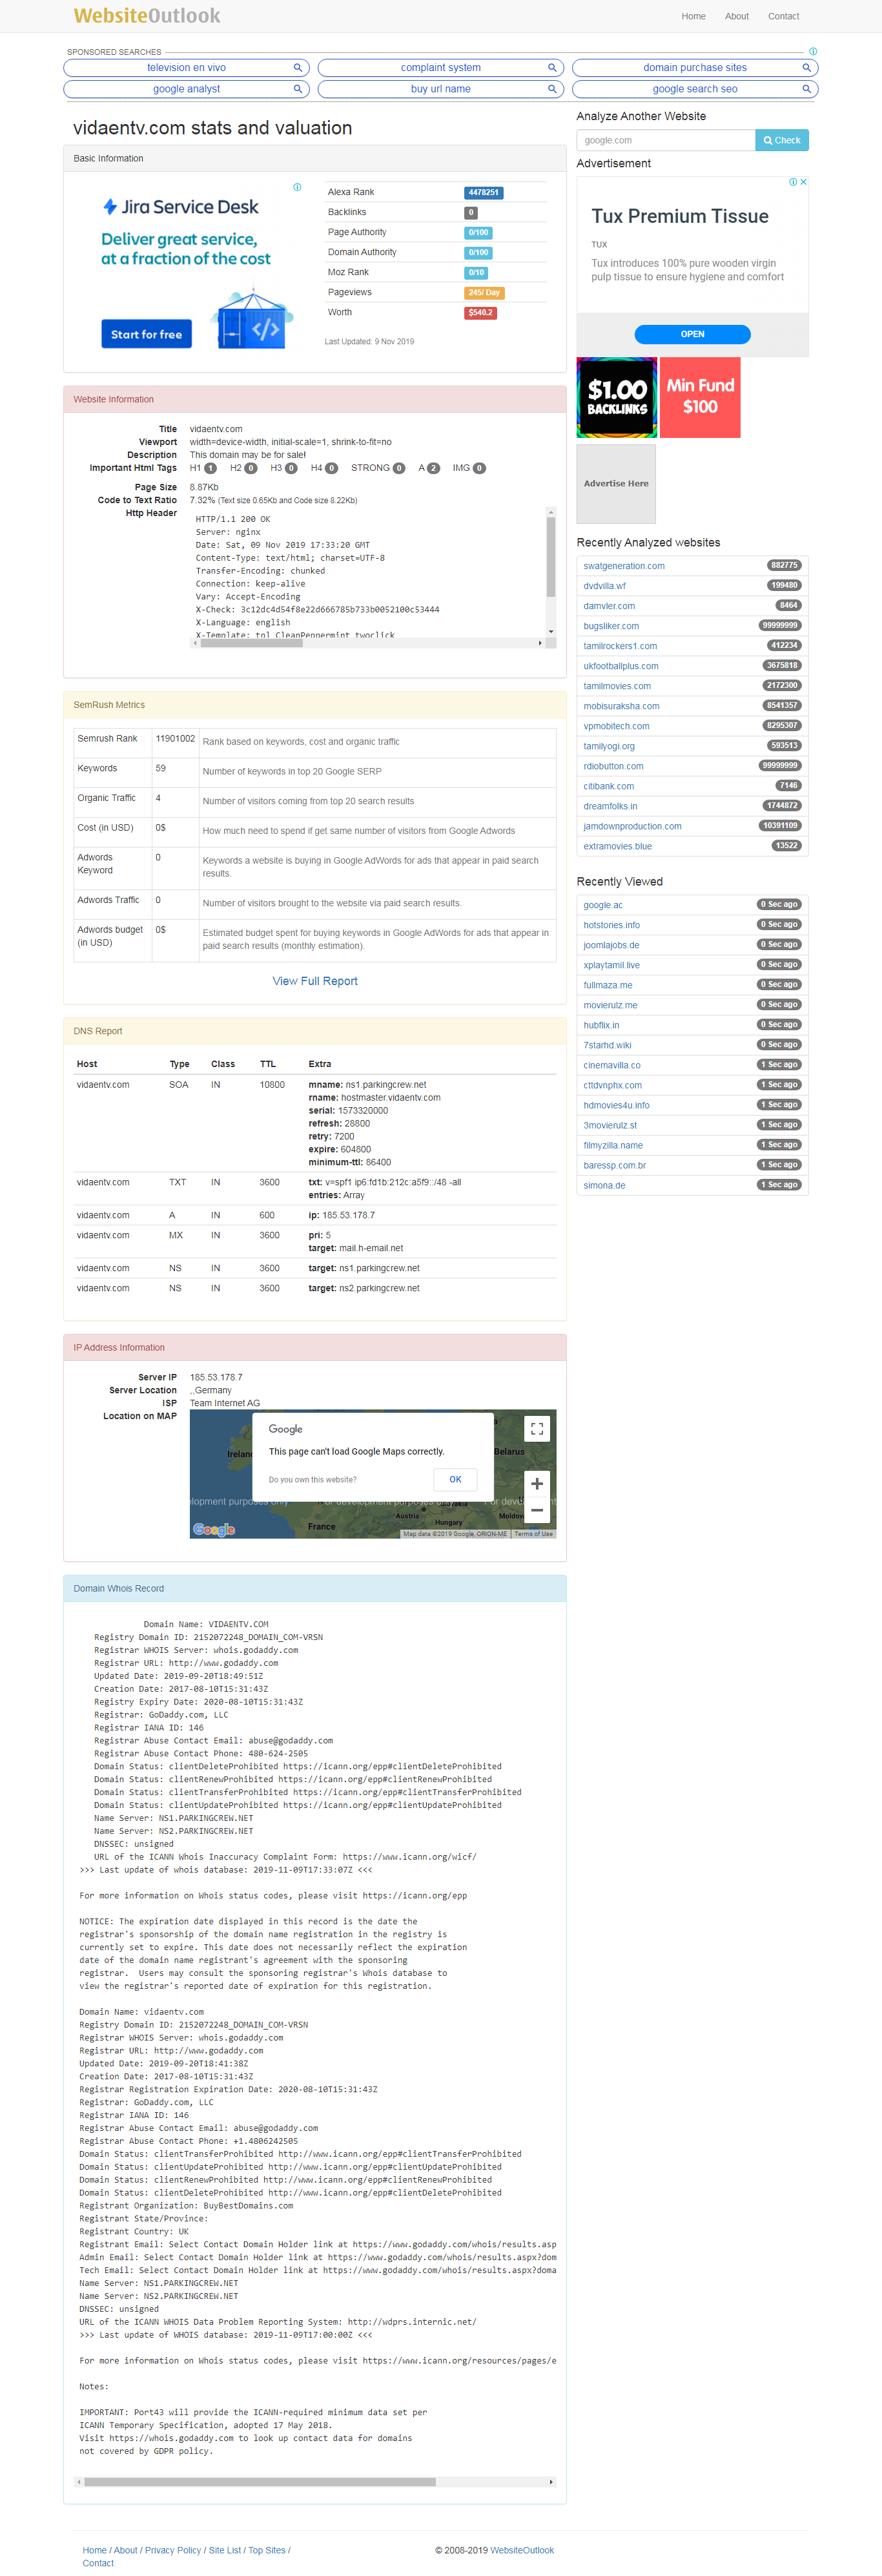The image size is (882, 2576).
Task: Click the $1.00 Backlinks banner
Action: pyautogui.click(x=617, y=397)
